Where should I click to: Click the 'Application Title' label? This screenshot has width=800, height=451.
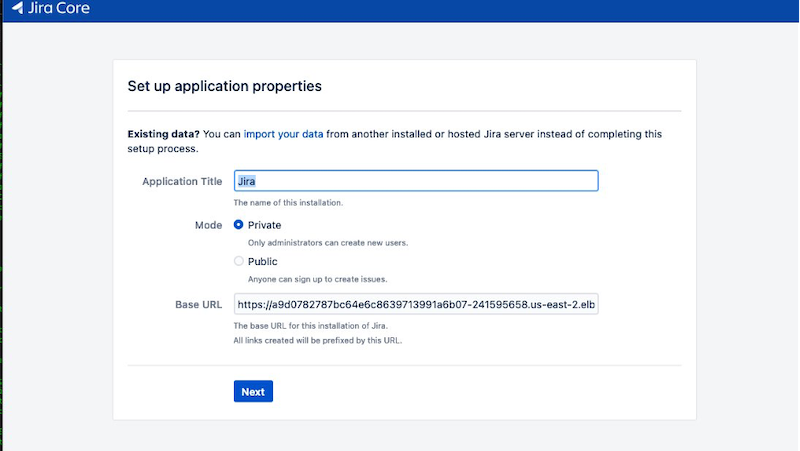[x=182, y=182]
